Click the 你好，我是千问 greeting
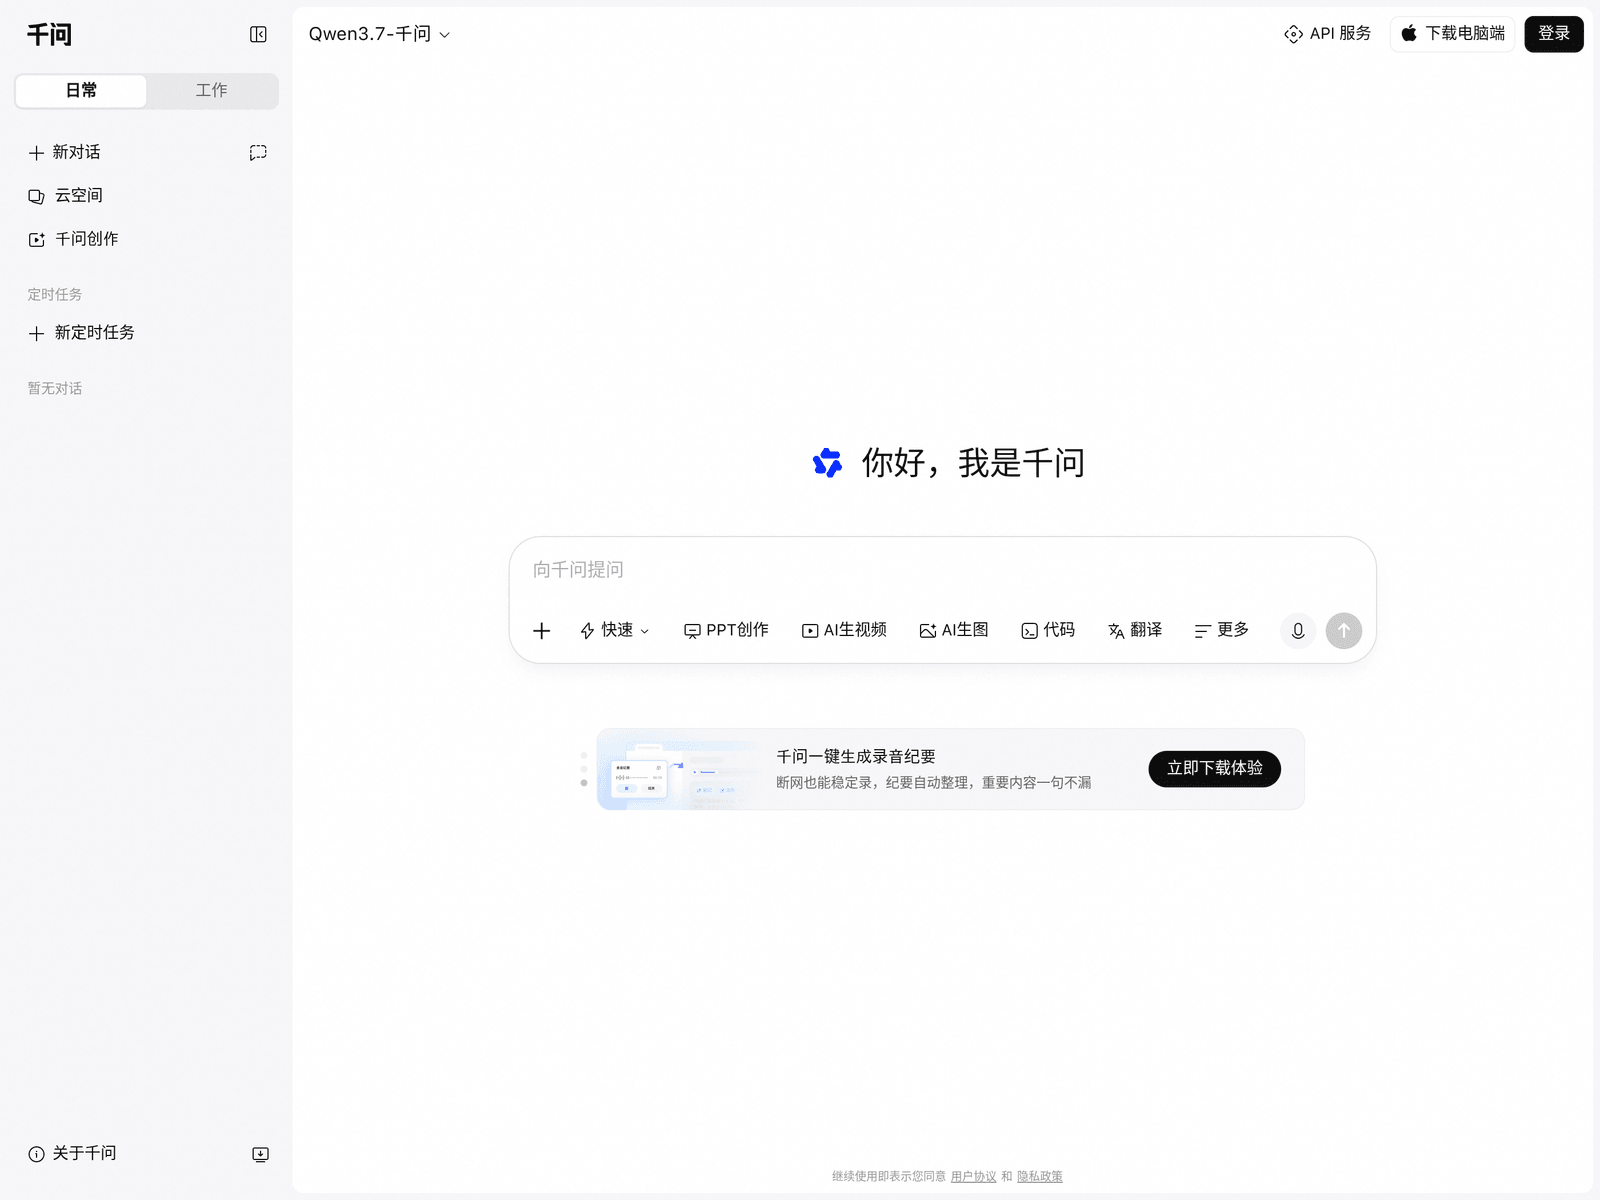Screen dimensions: 1600x1200 click(973, 463)
